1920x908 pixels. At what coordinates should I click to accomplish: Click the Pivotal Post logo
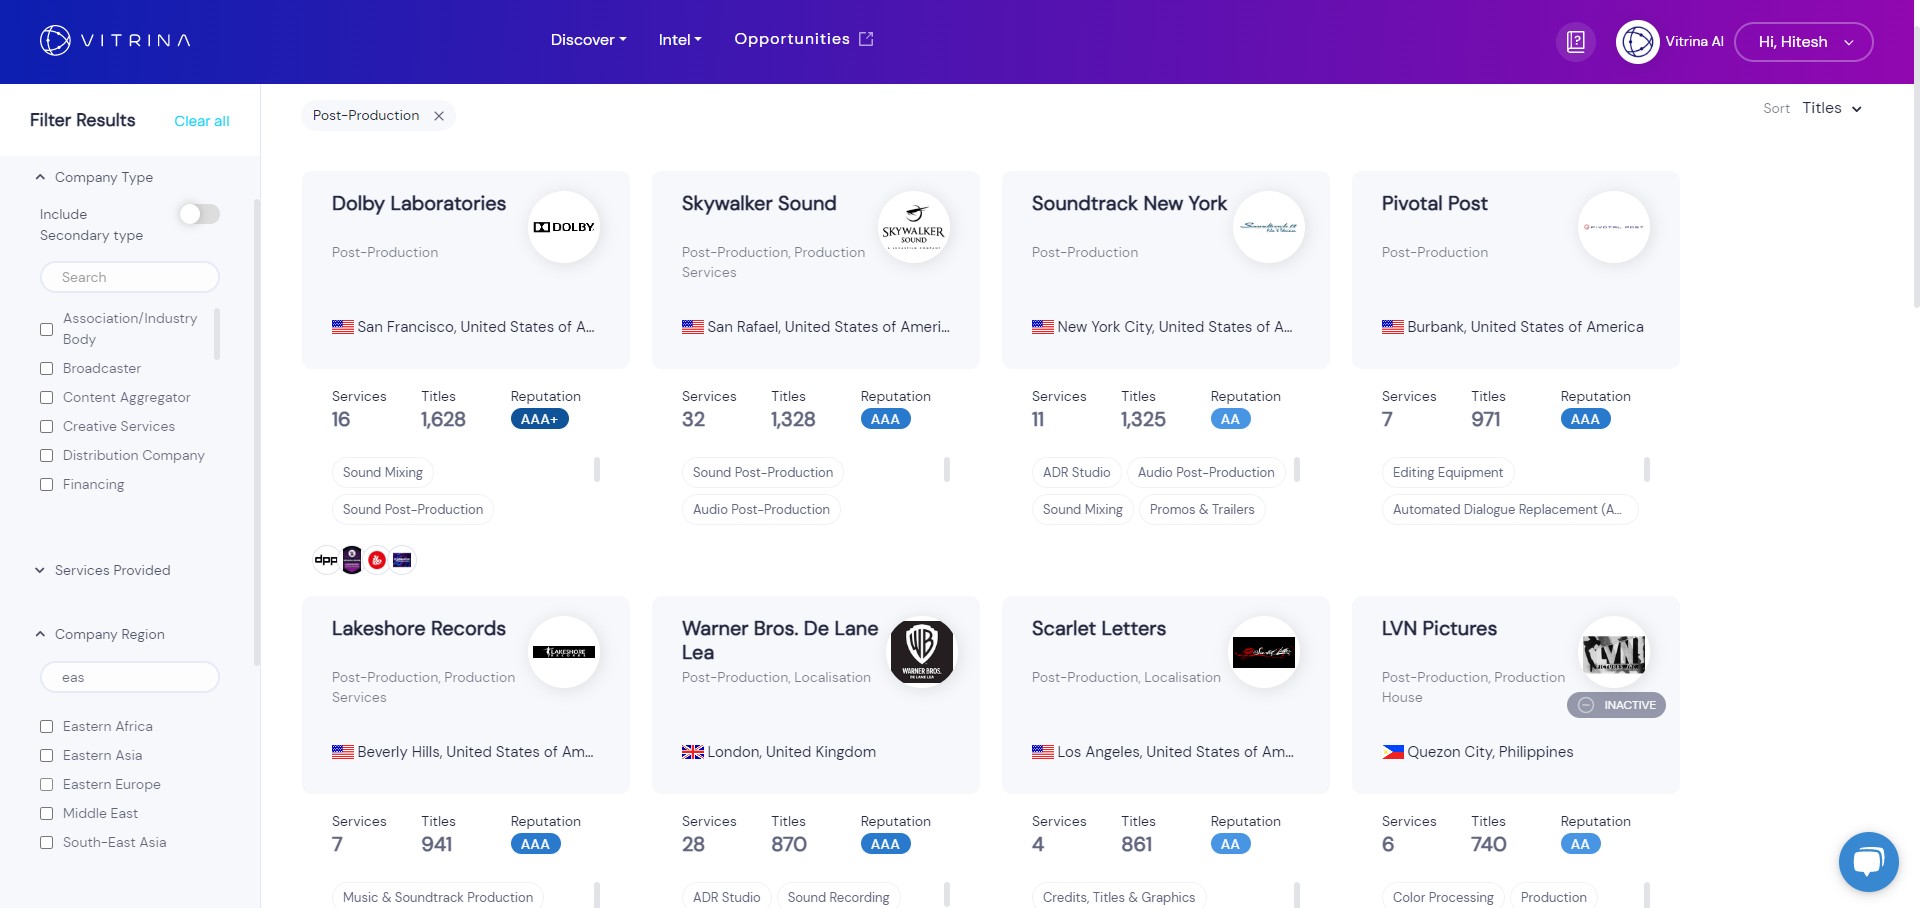1614,227
